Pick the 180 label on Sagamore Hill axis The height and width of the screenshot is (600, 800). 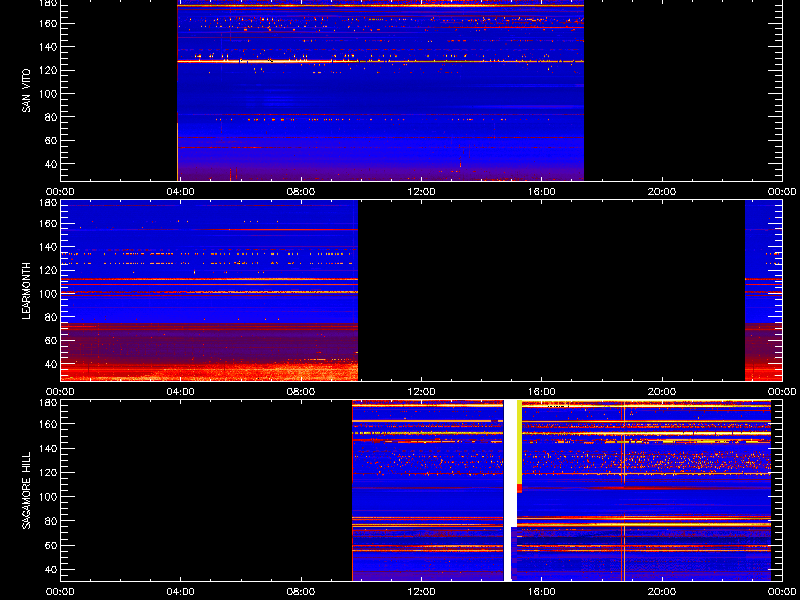(x=48, y=403)
